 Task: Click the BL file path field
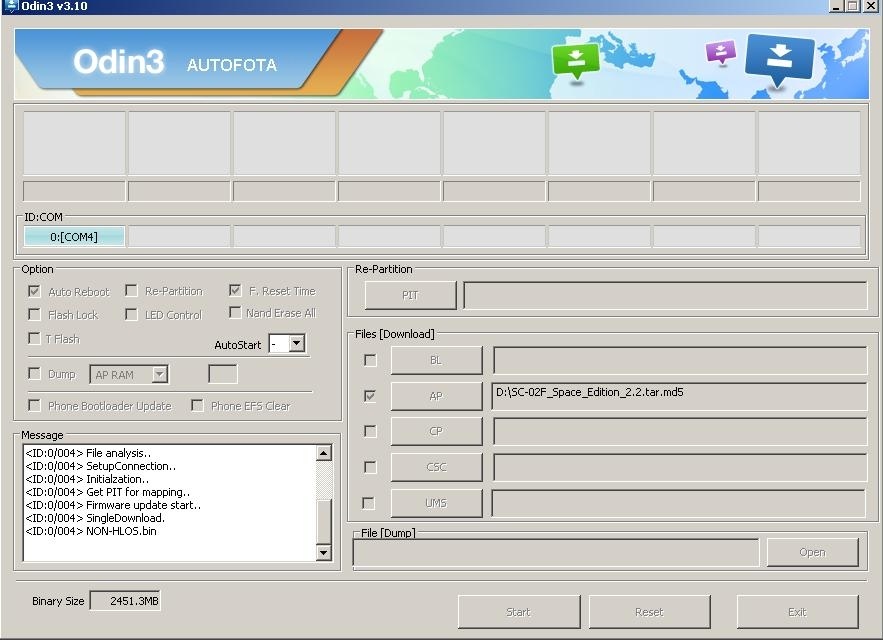[680, 360]
